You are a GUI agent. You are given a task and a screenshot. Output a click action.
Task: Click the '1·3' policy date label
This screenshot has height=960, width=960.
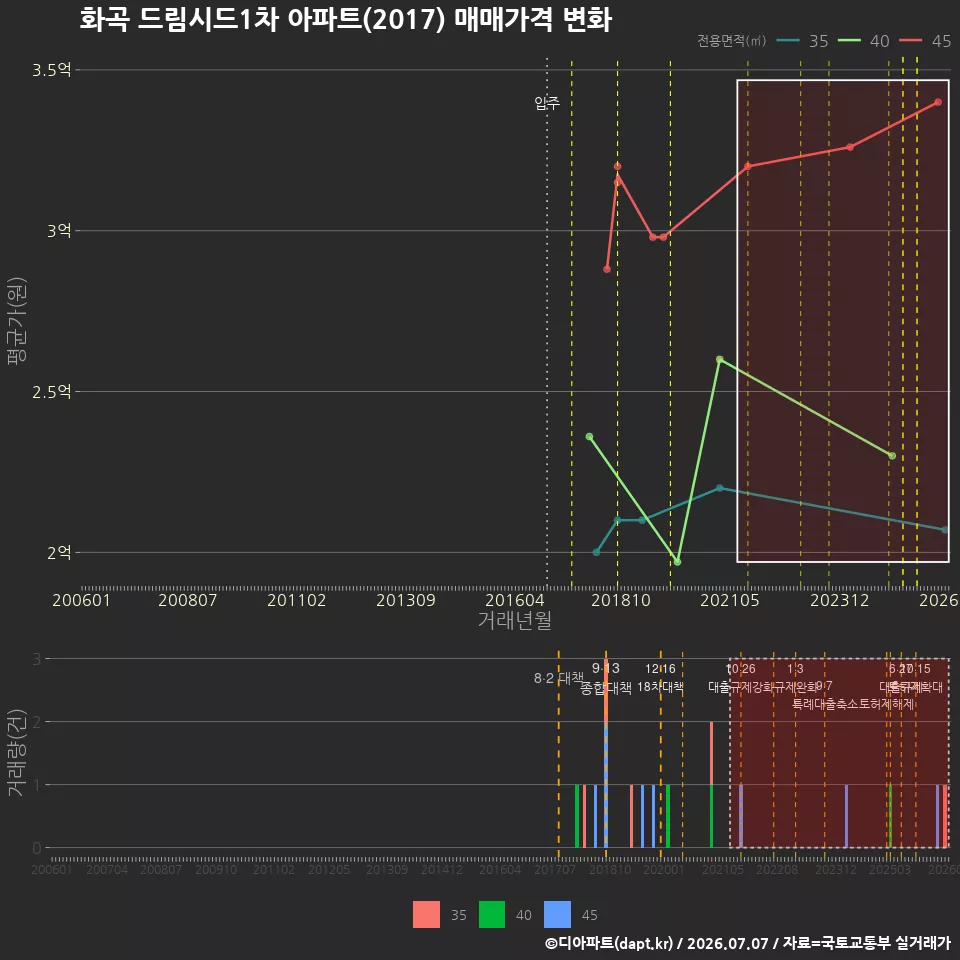(x=795, y=669)
